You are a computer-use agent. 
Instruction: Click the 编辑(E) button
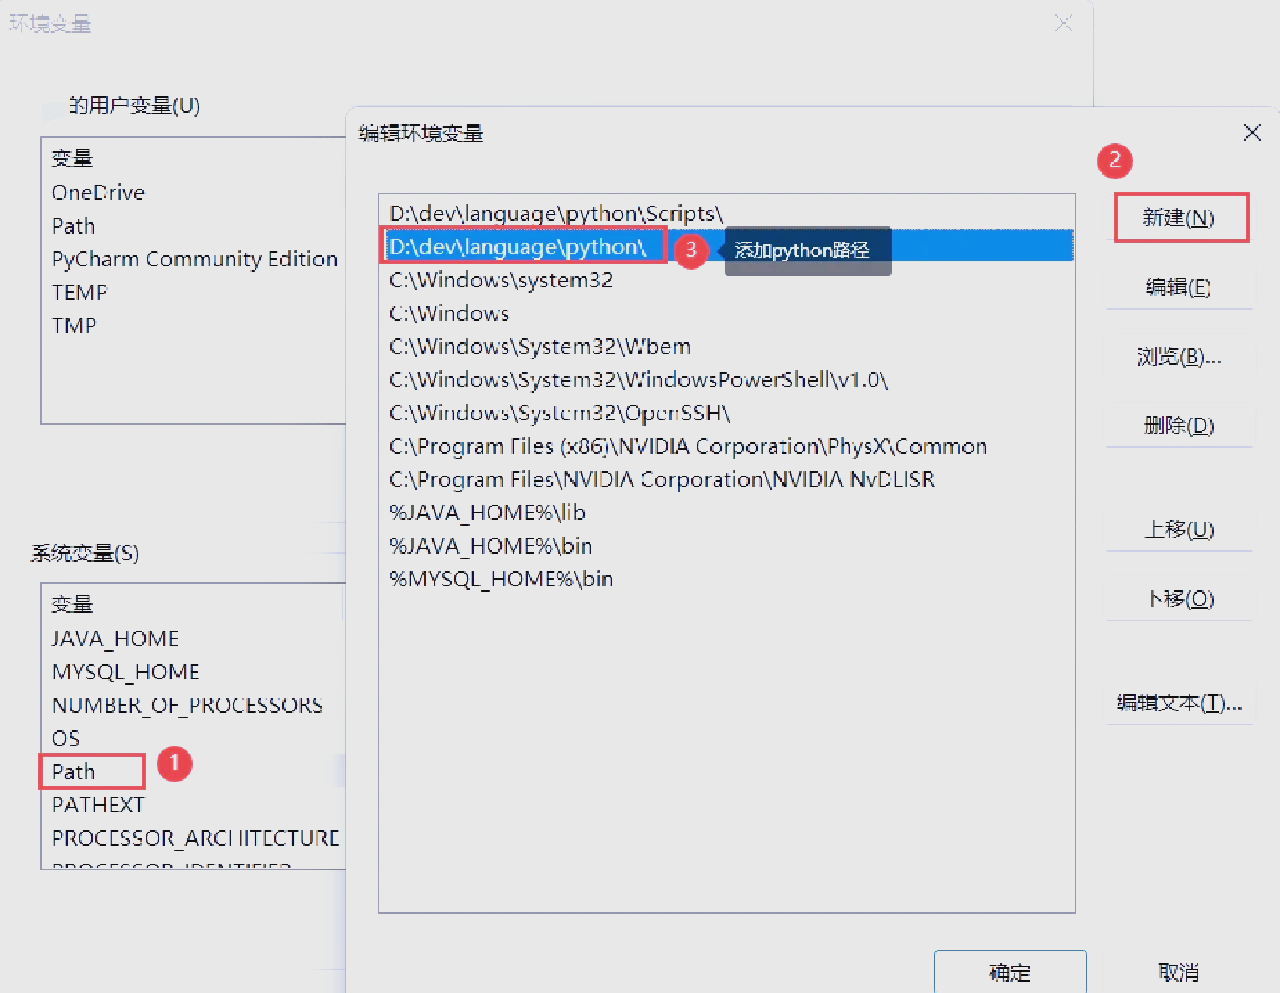click(x=1178, y=288)
